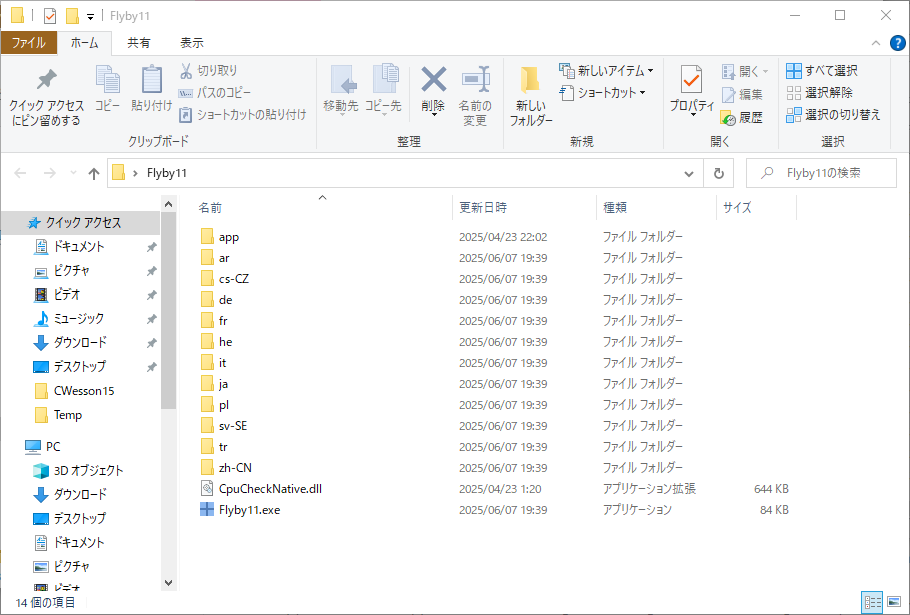Switch to the Share tab
This screenshot has width=910, height=615.
click(139, 43)
